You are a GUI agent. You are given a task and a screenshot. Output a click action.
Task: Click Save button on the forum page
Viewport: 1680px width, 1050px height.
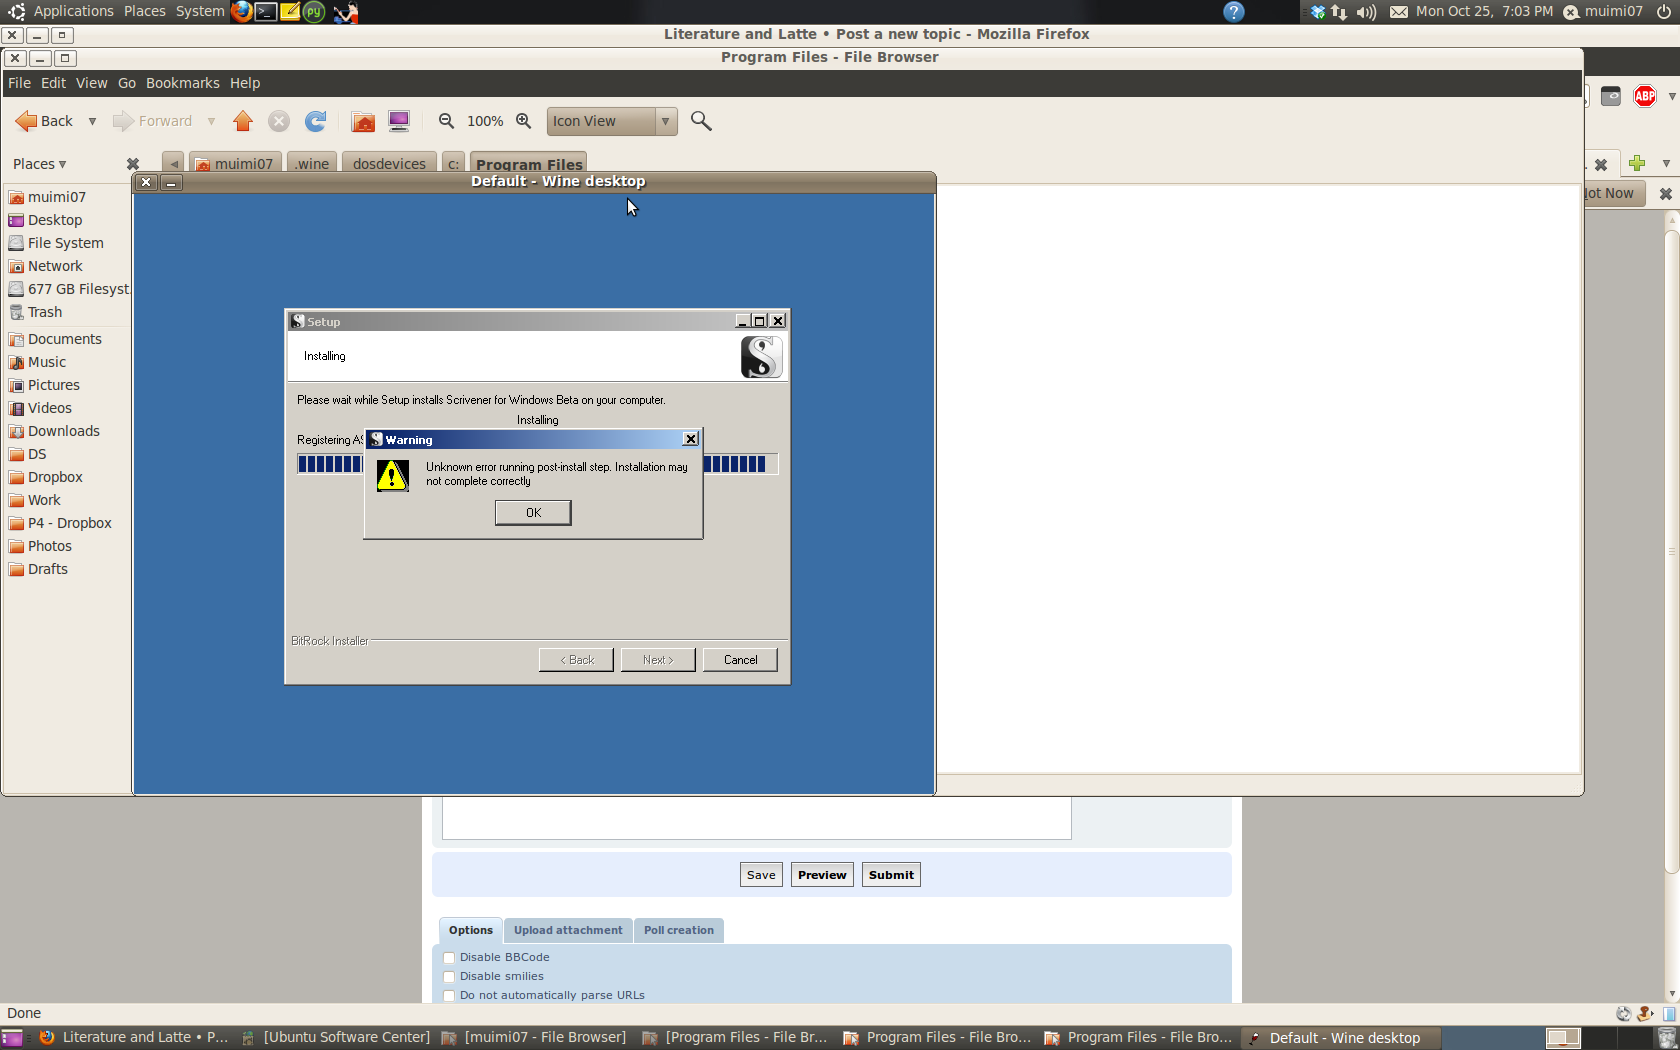click(761, 875)
